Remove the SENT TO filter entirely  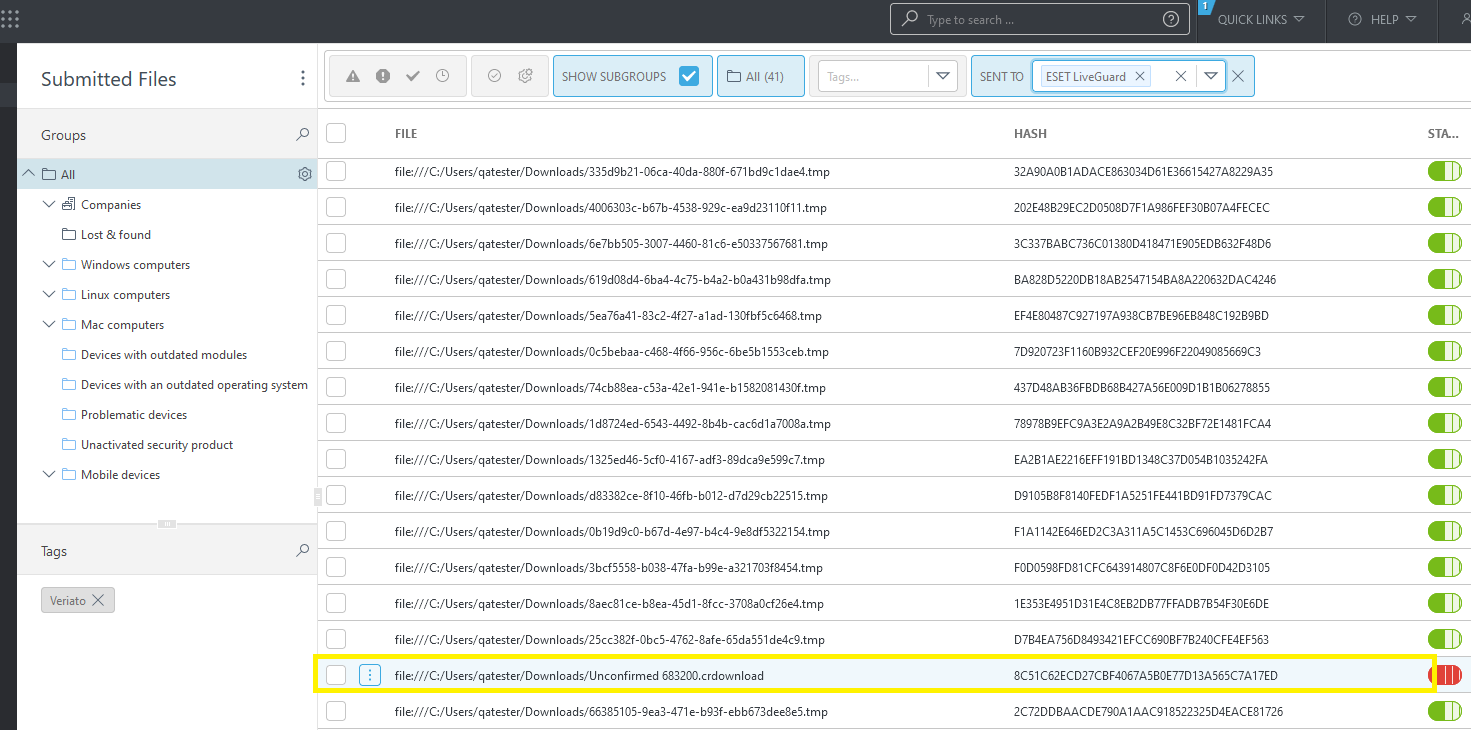pyautogui.click(x=1238, y=76)
